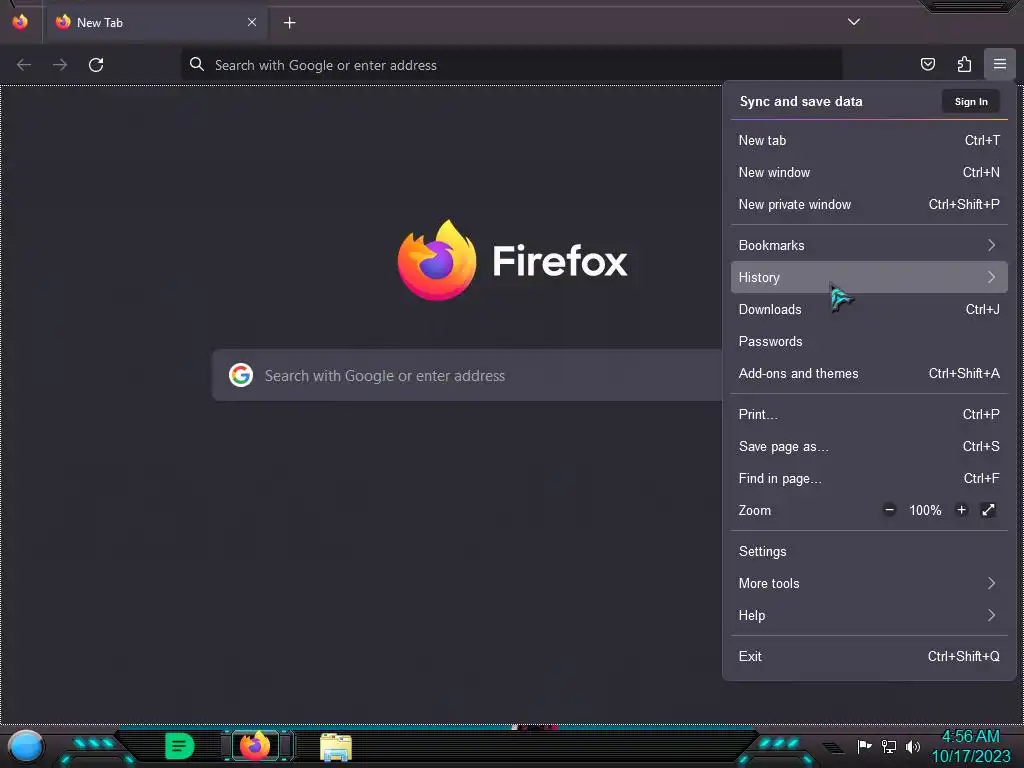The height and width of the screenshot is (768, 1024).
Task: Click network tray icon
Action: point(889,746)
